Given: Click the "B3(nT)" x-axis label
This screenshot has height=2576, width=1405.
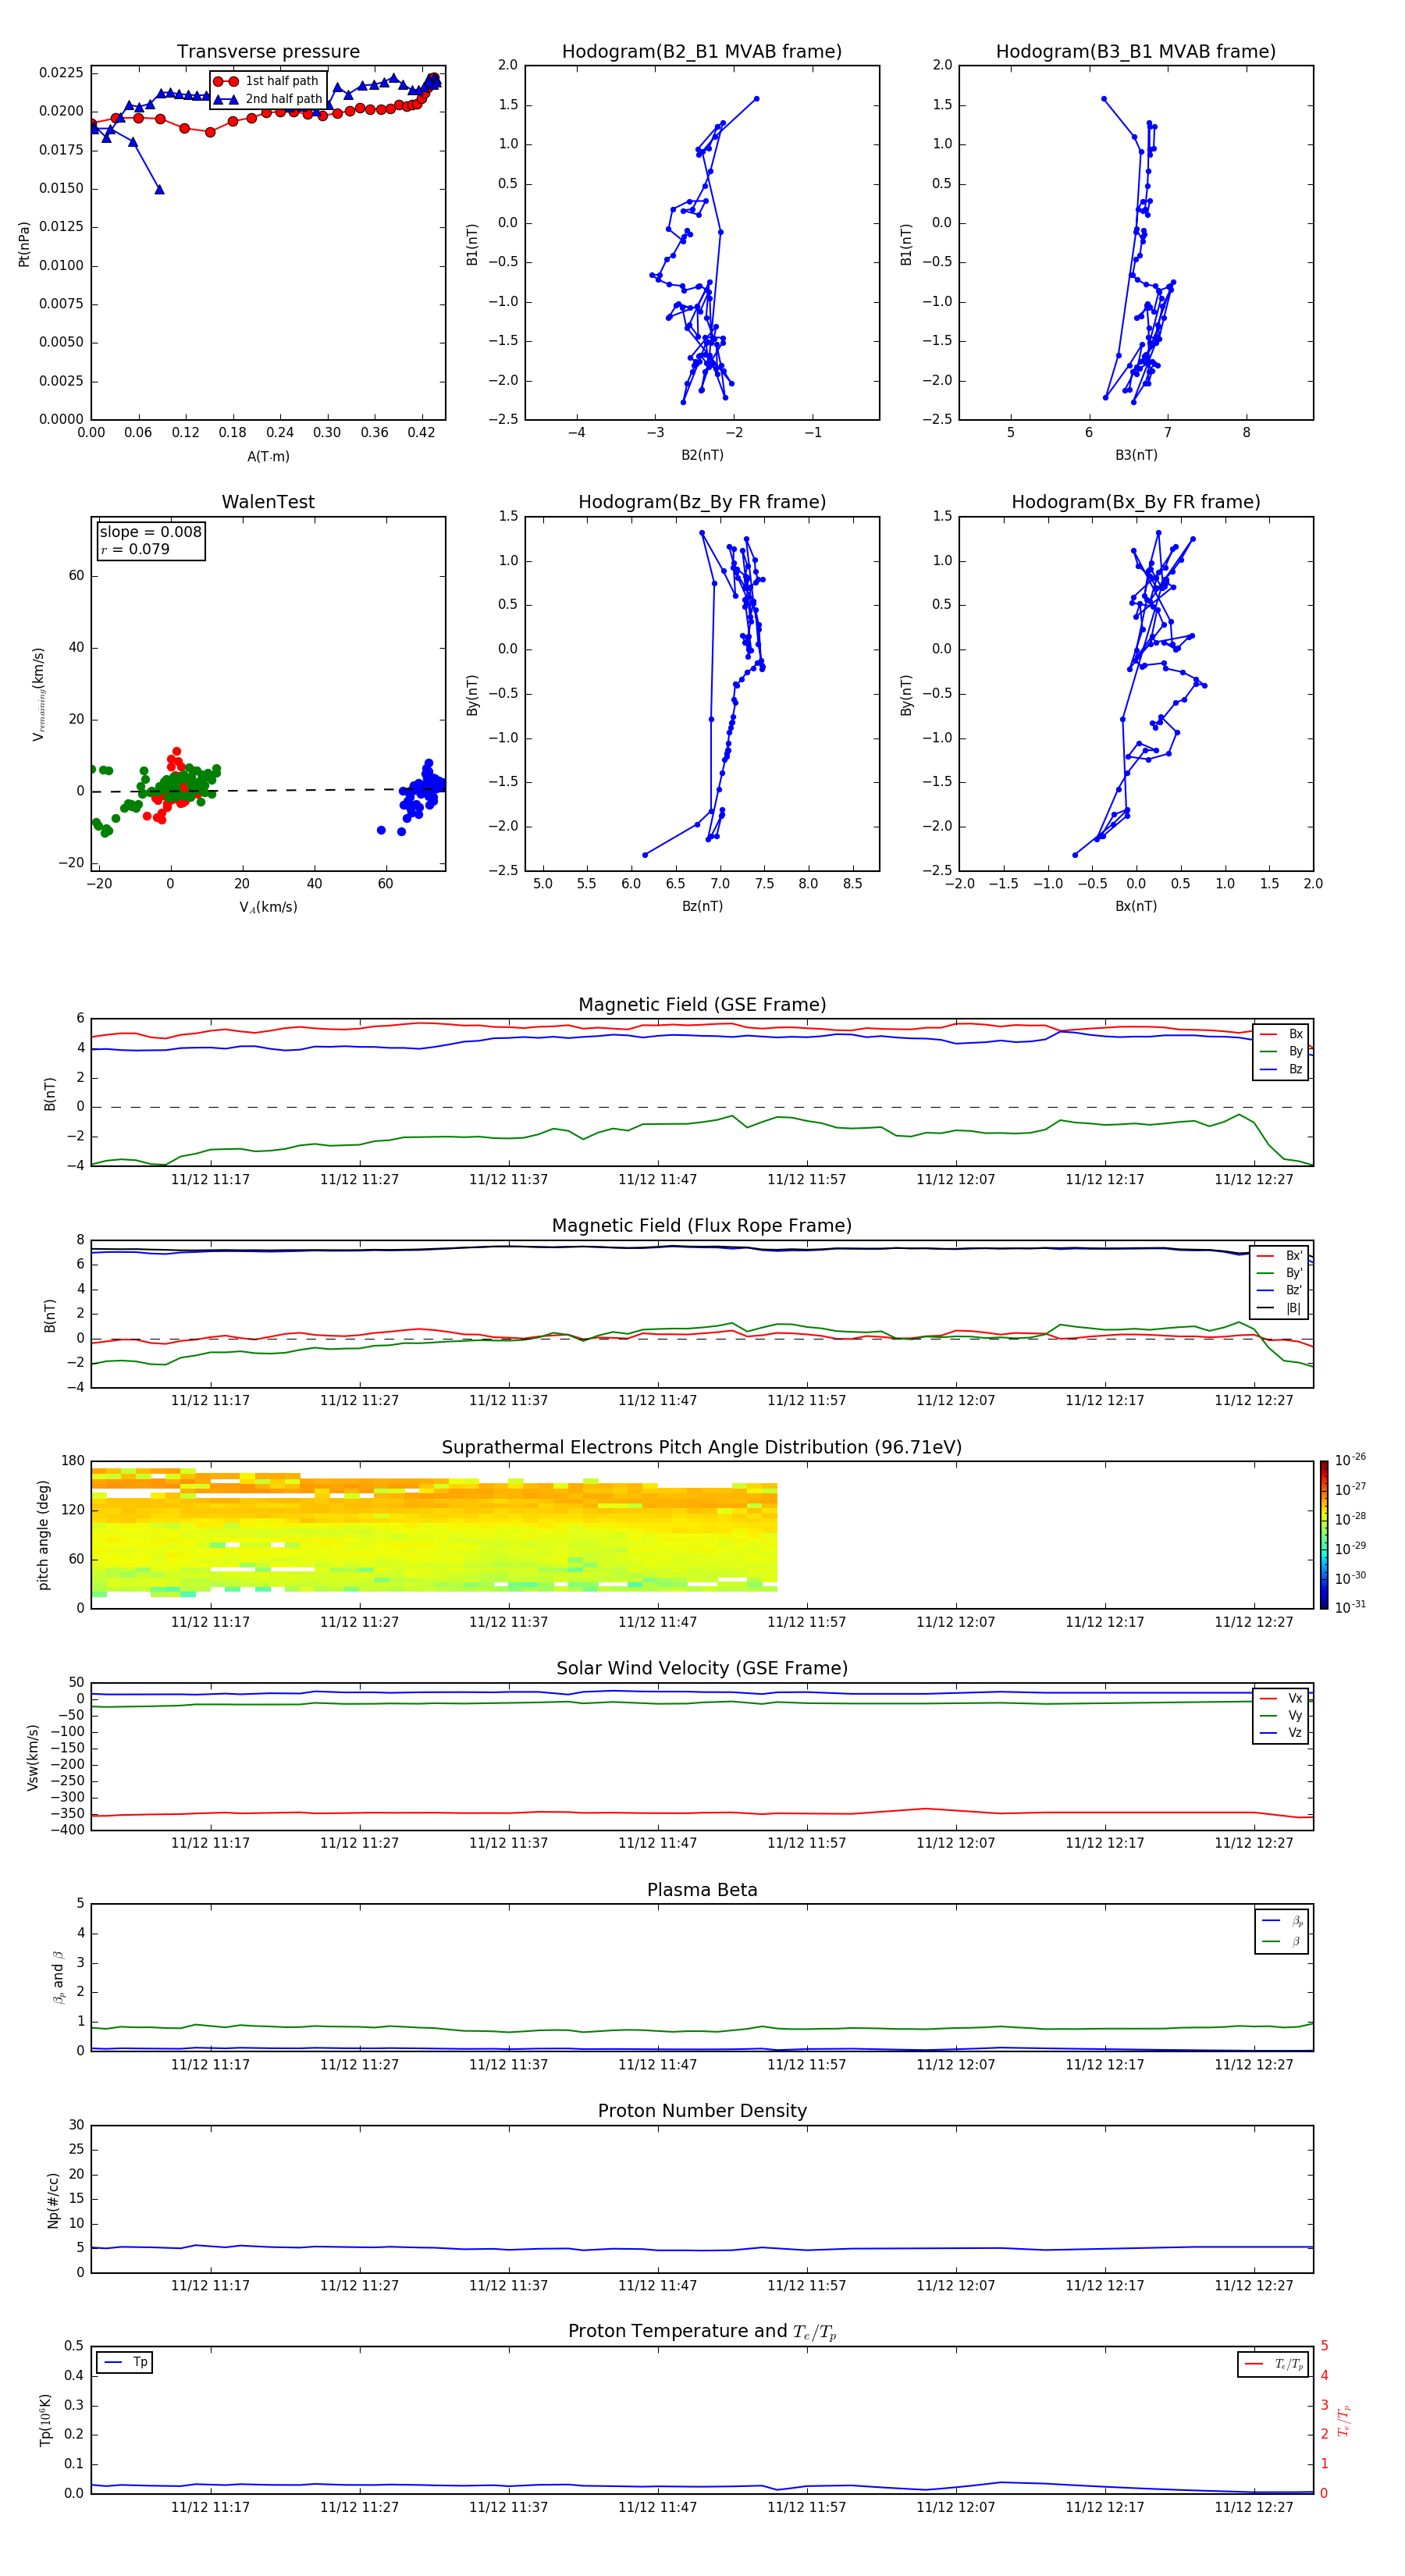Looking at the screenshot, I should pyautogui.click(x=1136, y=455).
